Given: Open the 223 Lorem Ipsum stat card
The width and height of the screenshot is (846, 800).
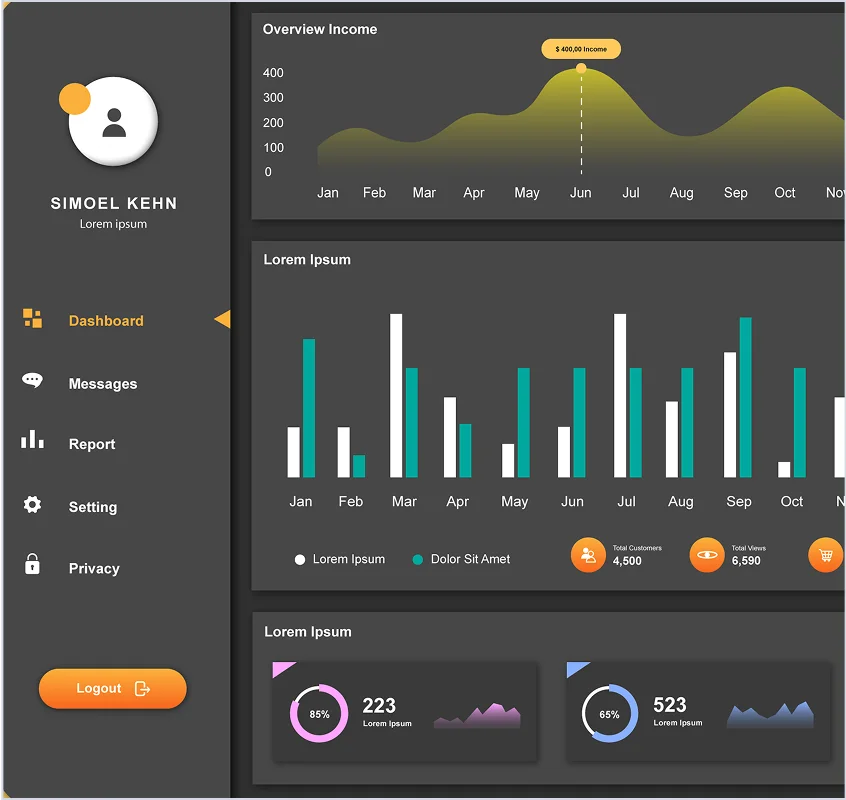Looking at the screenshot, I should pyautogui.click(x=405, y=712).
